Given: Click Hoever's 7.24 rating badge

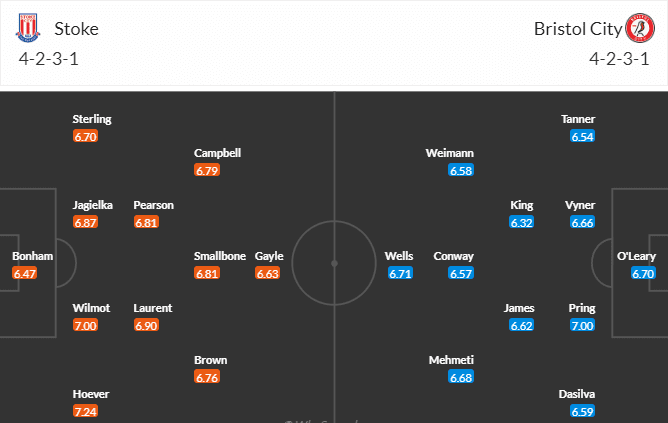Looking at the screenshot, I should tap(86, 411).
